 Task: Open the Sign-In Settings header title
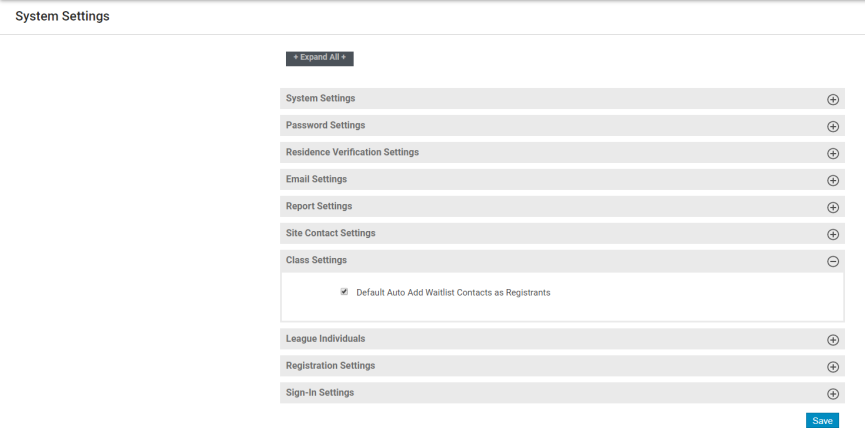click(x=320, y=393)
